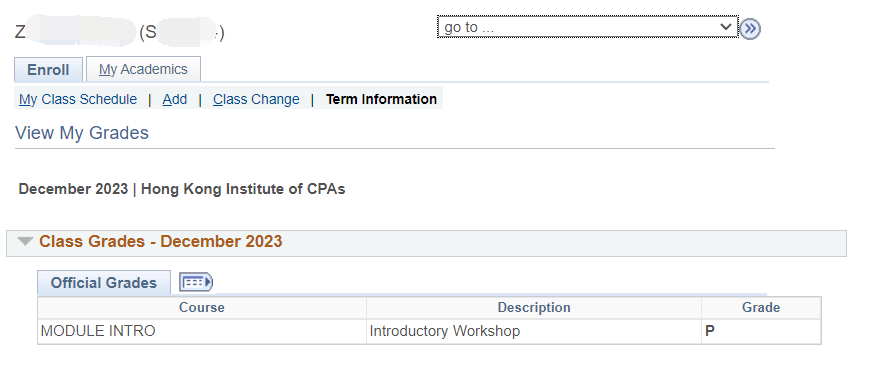Collapse the Class Grades section triangle
Image resolution: width=872 pixels, height=375 pixels.
pos(25,241)
